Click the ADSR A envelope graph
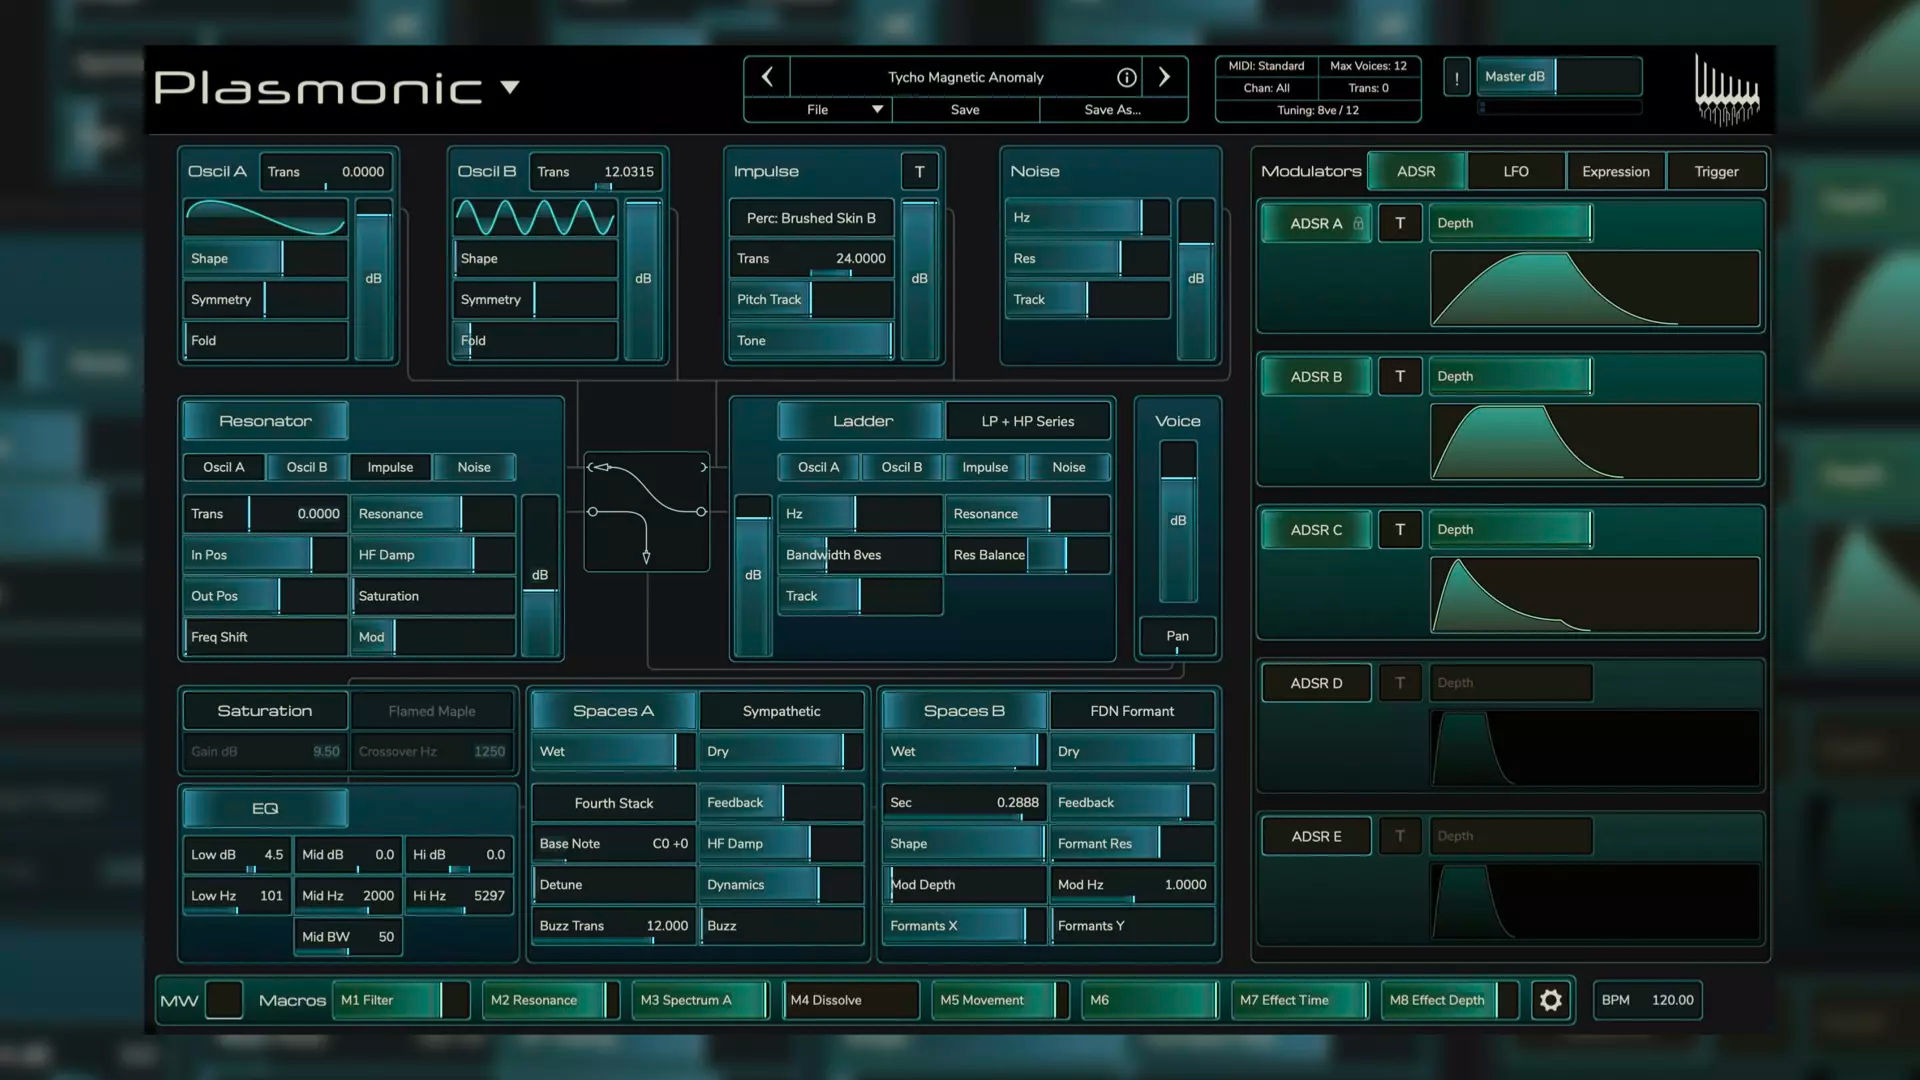This screenshot has height=1080, width=1920. coord(1595,289)
